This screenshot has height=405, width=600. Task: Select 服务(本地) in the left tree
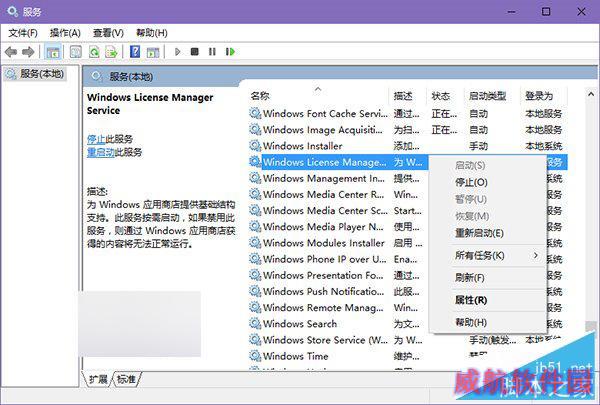pyautogui.click(x=35, y=73)
